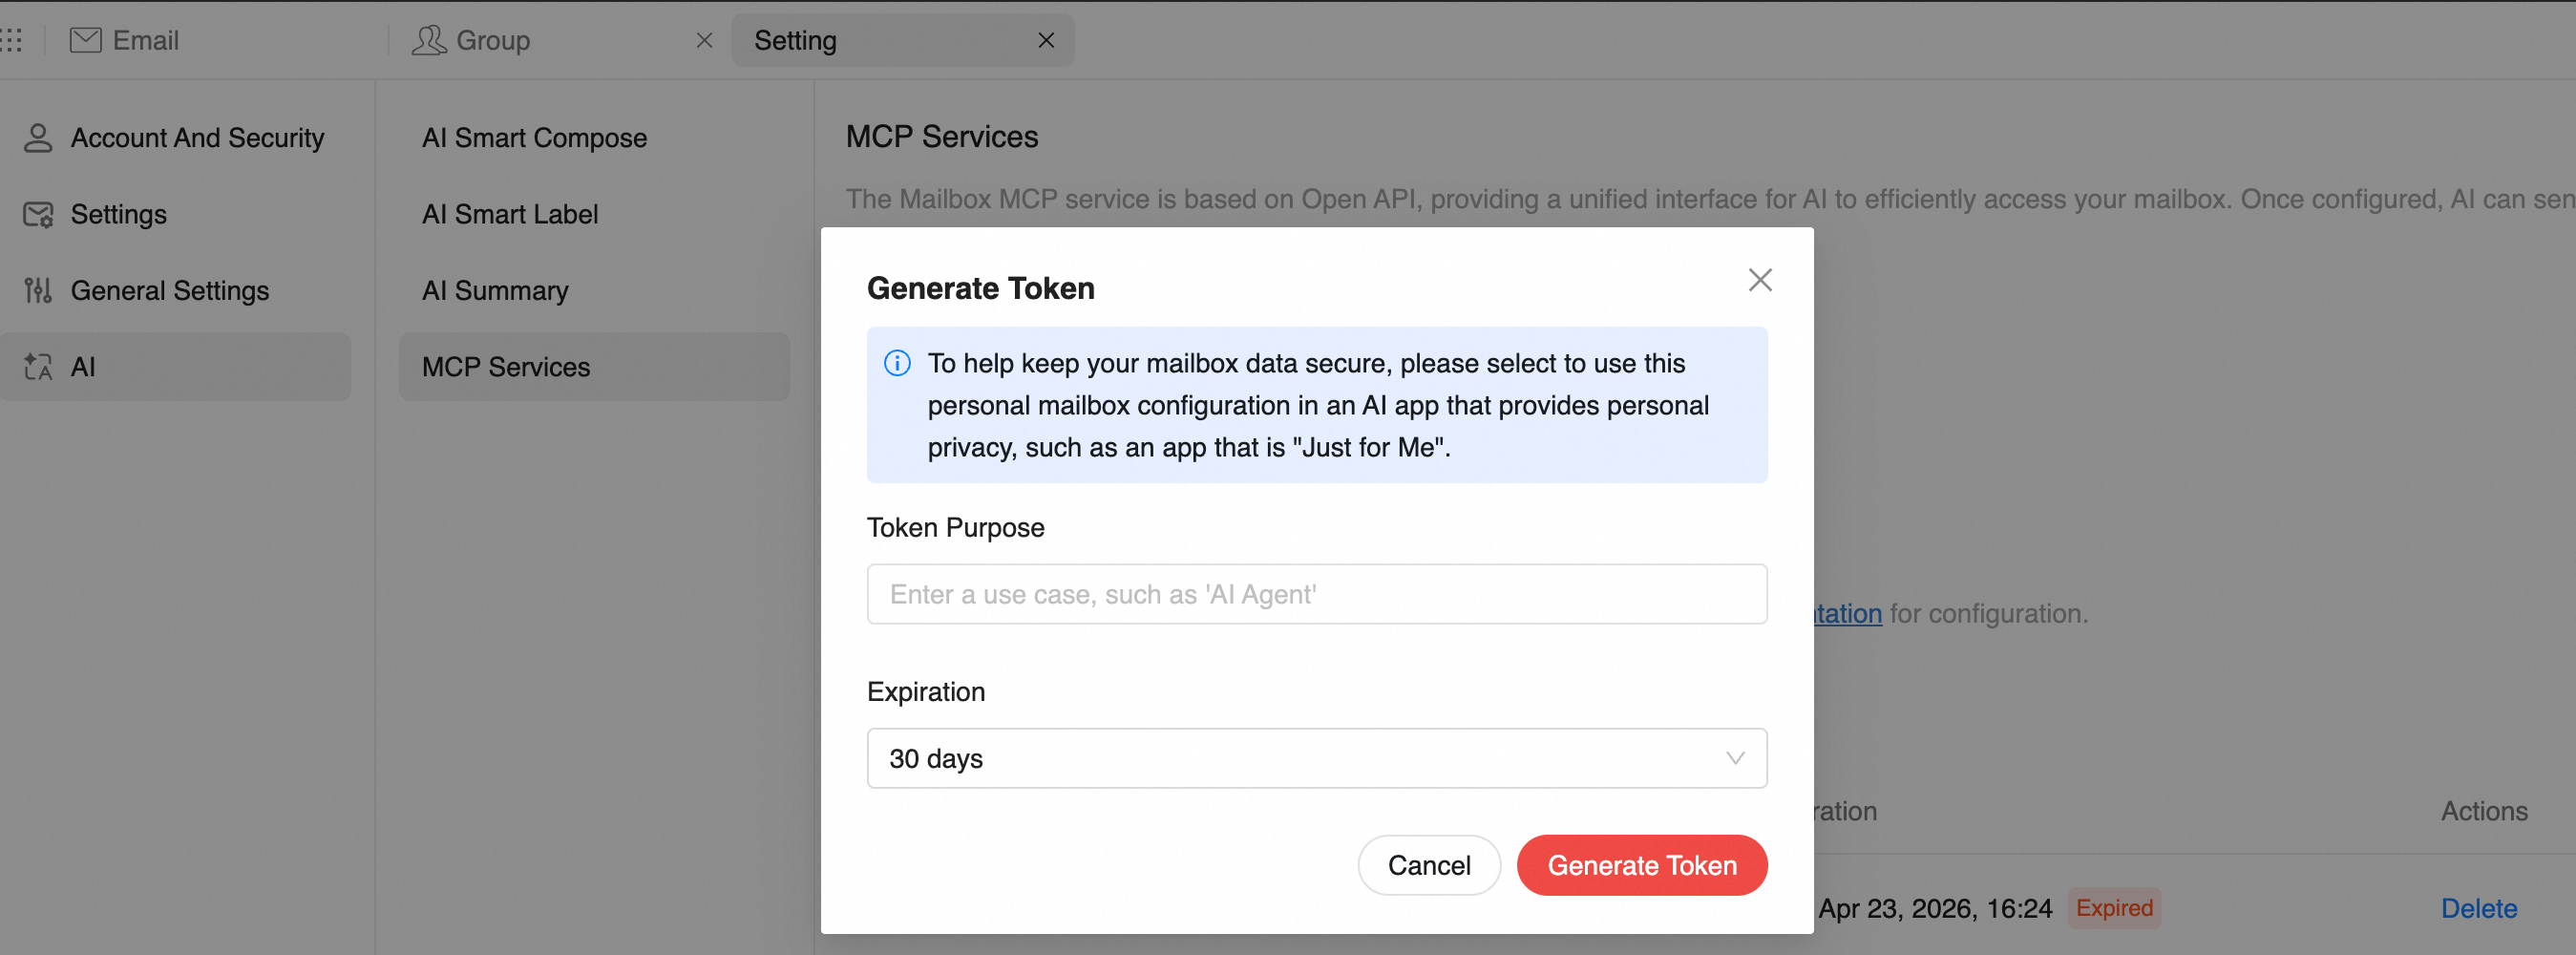Click the red Generate Token button
2576x955 pixels.
point(1642,865)
